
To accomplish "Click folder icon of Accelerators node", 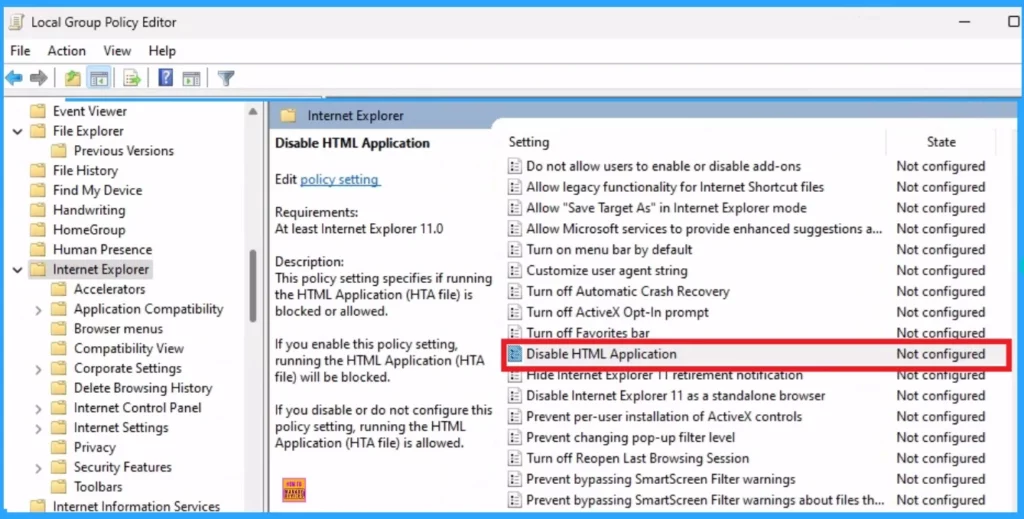I will 59,289.
